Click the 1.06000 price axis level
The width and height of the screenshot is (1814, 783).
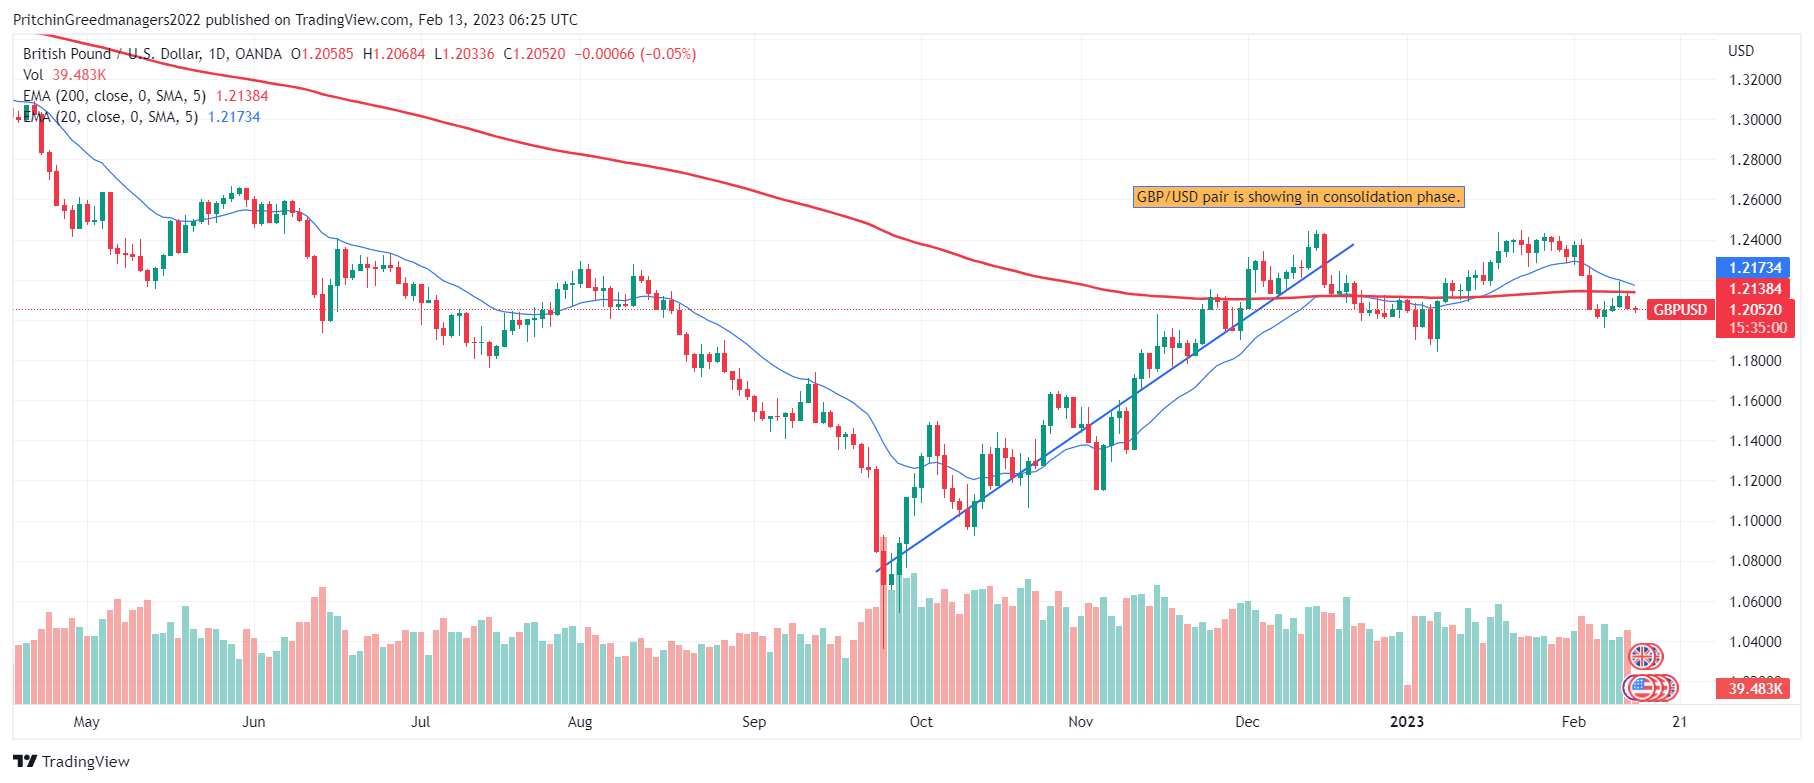coord(1755,602)
